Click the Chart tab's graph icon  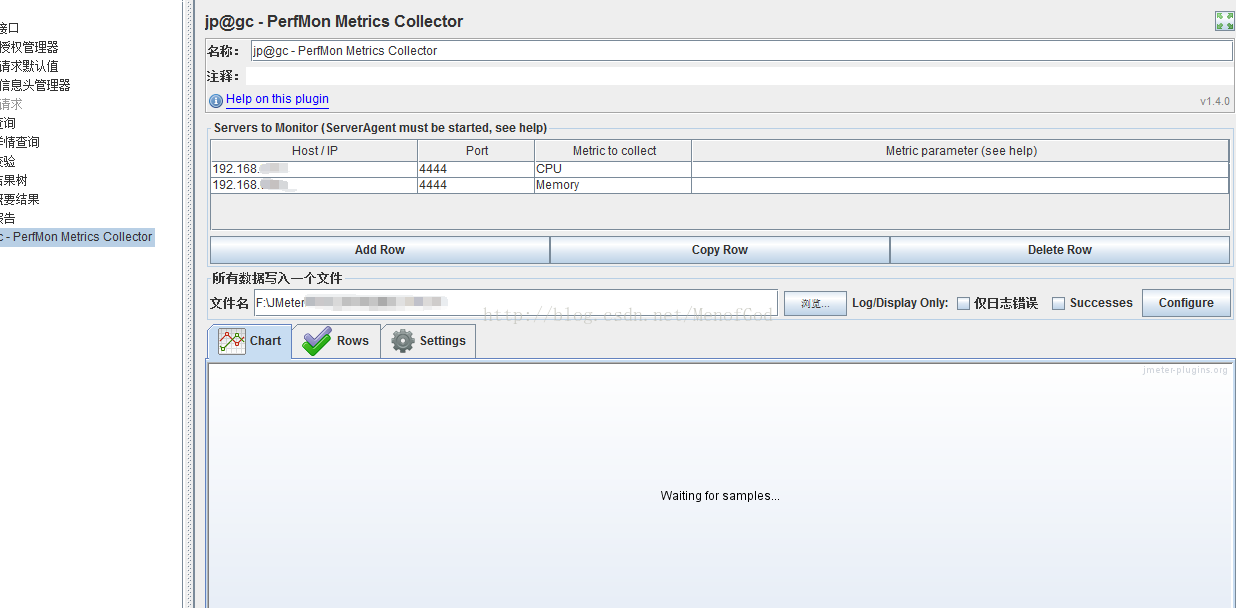tap(232, 341)
